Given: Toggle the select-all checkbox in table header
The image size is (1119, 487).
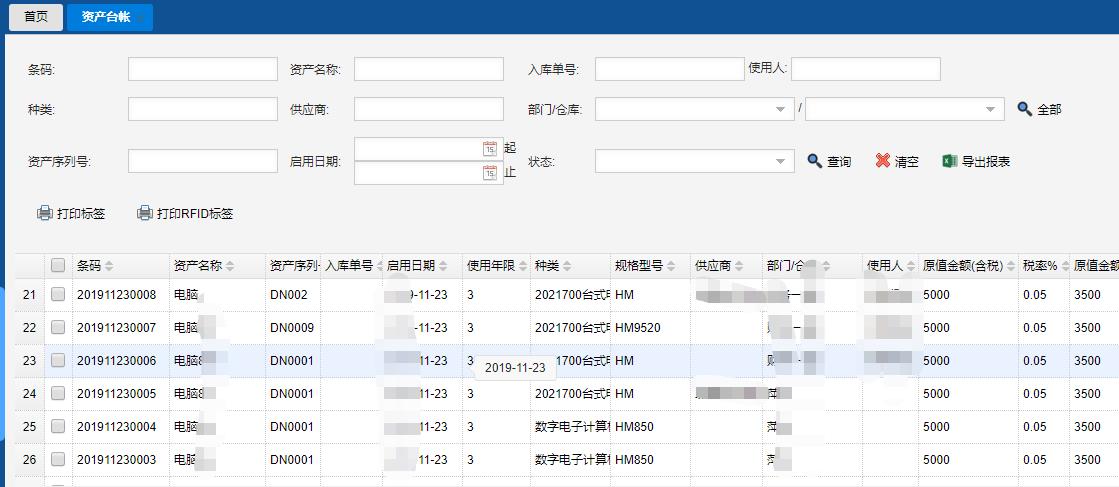Looking at the screenshot, I should coord(58,265).
